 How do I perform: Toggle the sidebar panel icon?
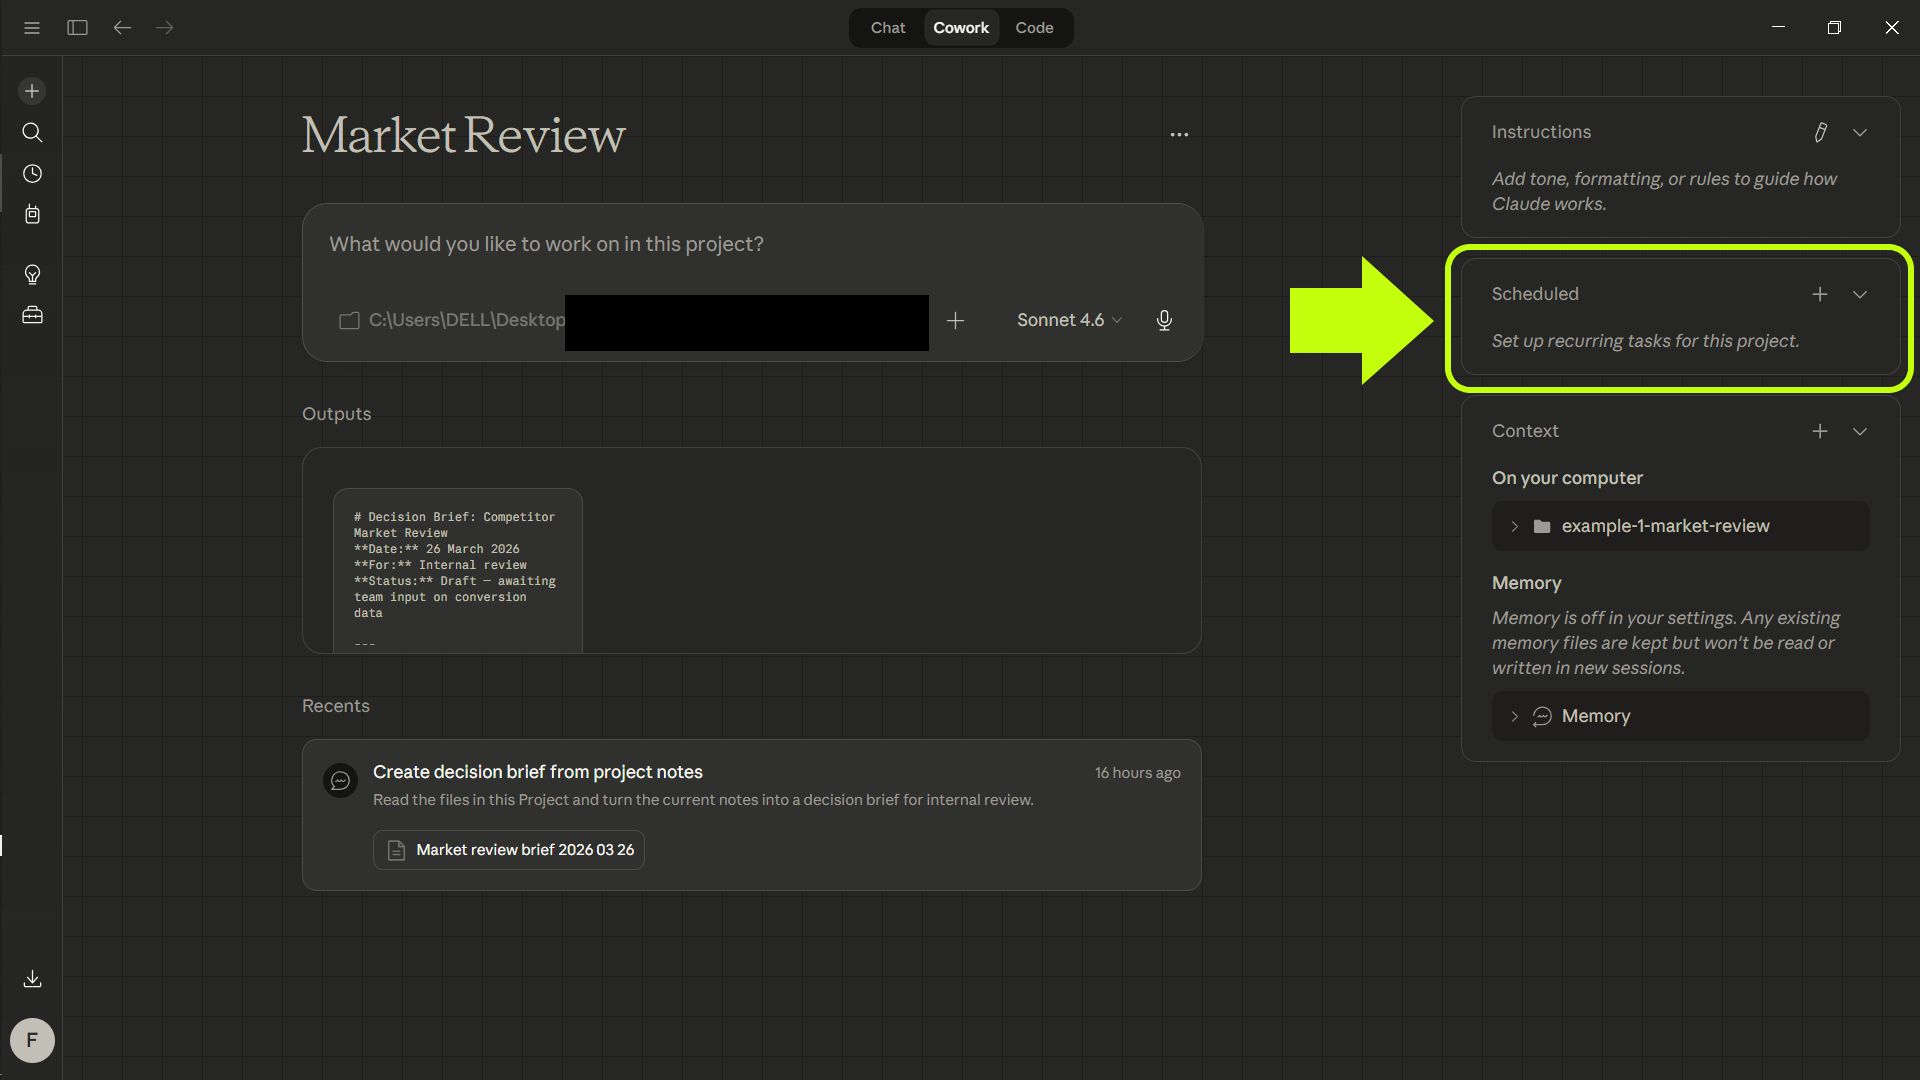click(x=77, y=28)
